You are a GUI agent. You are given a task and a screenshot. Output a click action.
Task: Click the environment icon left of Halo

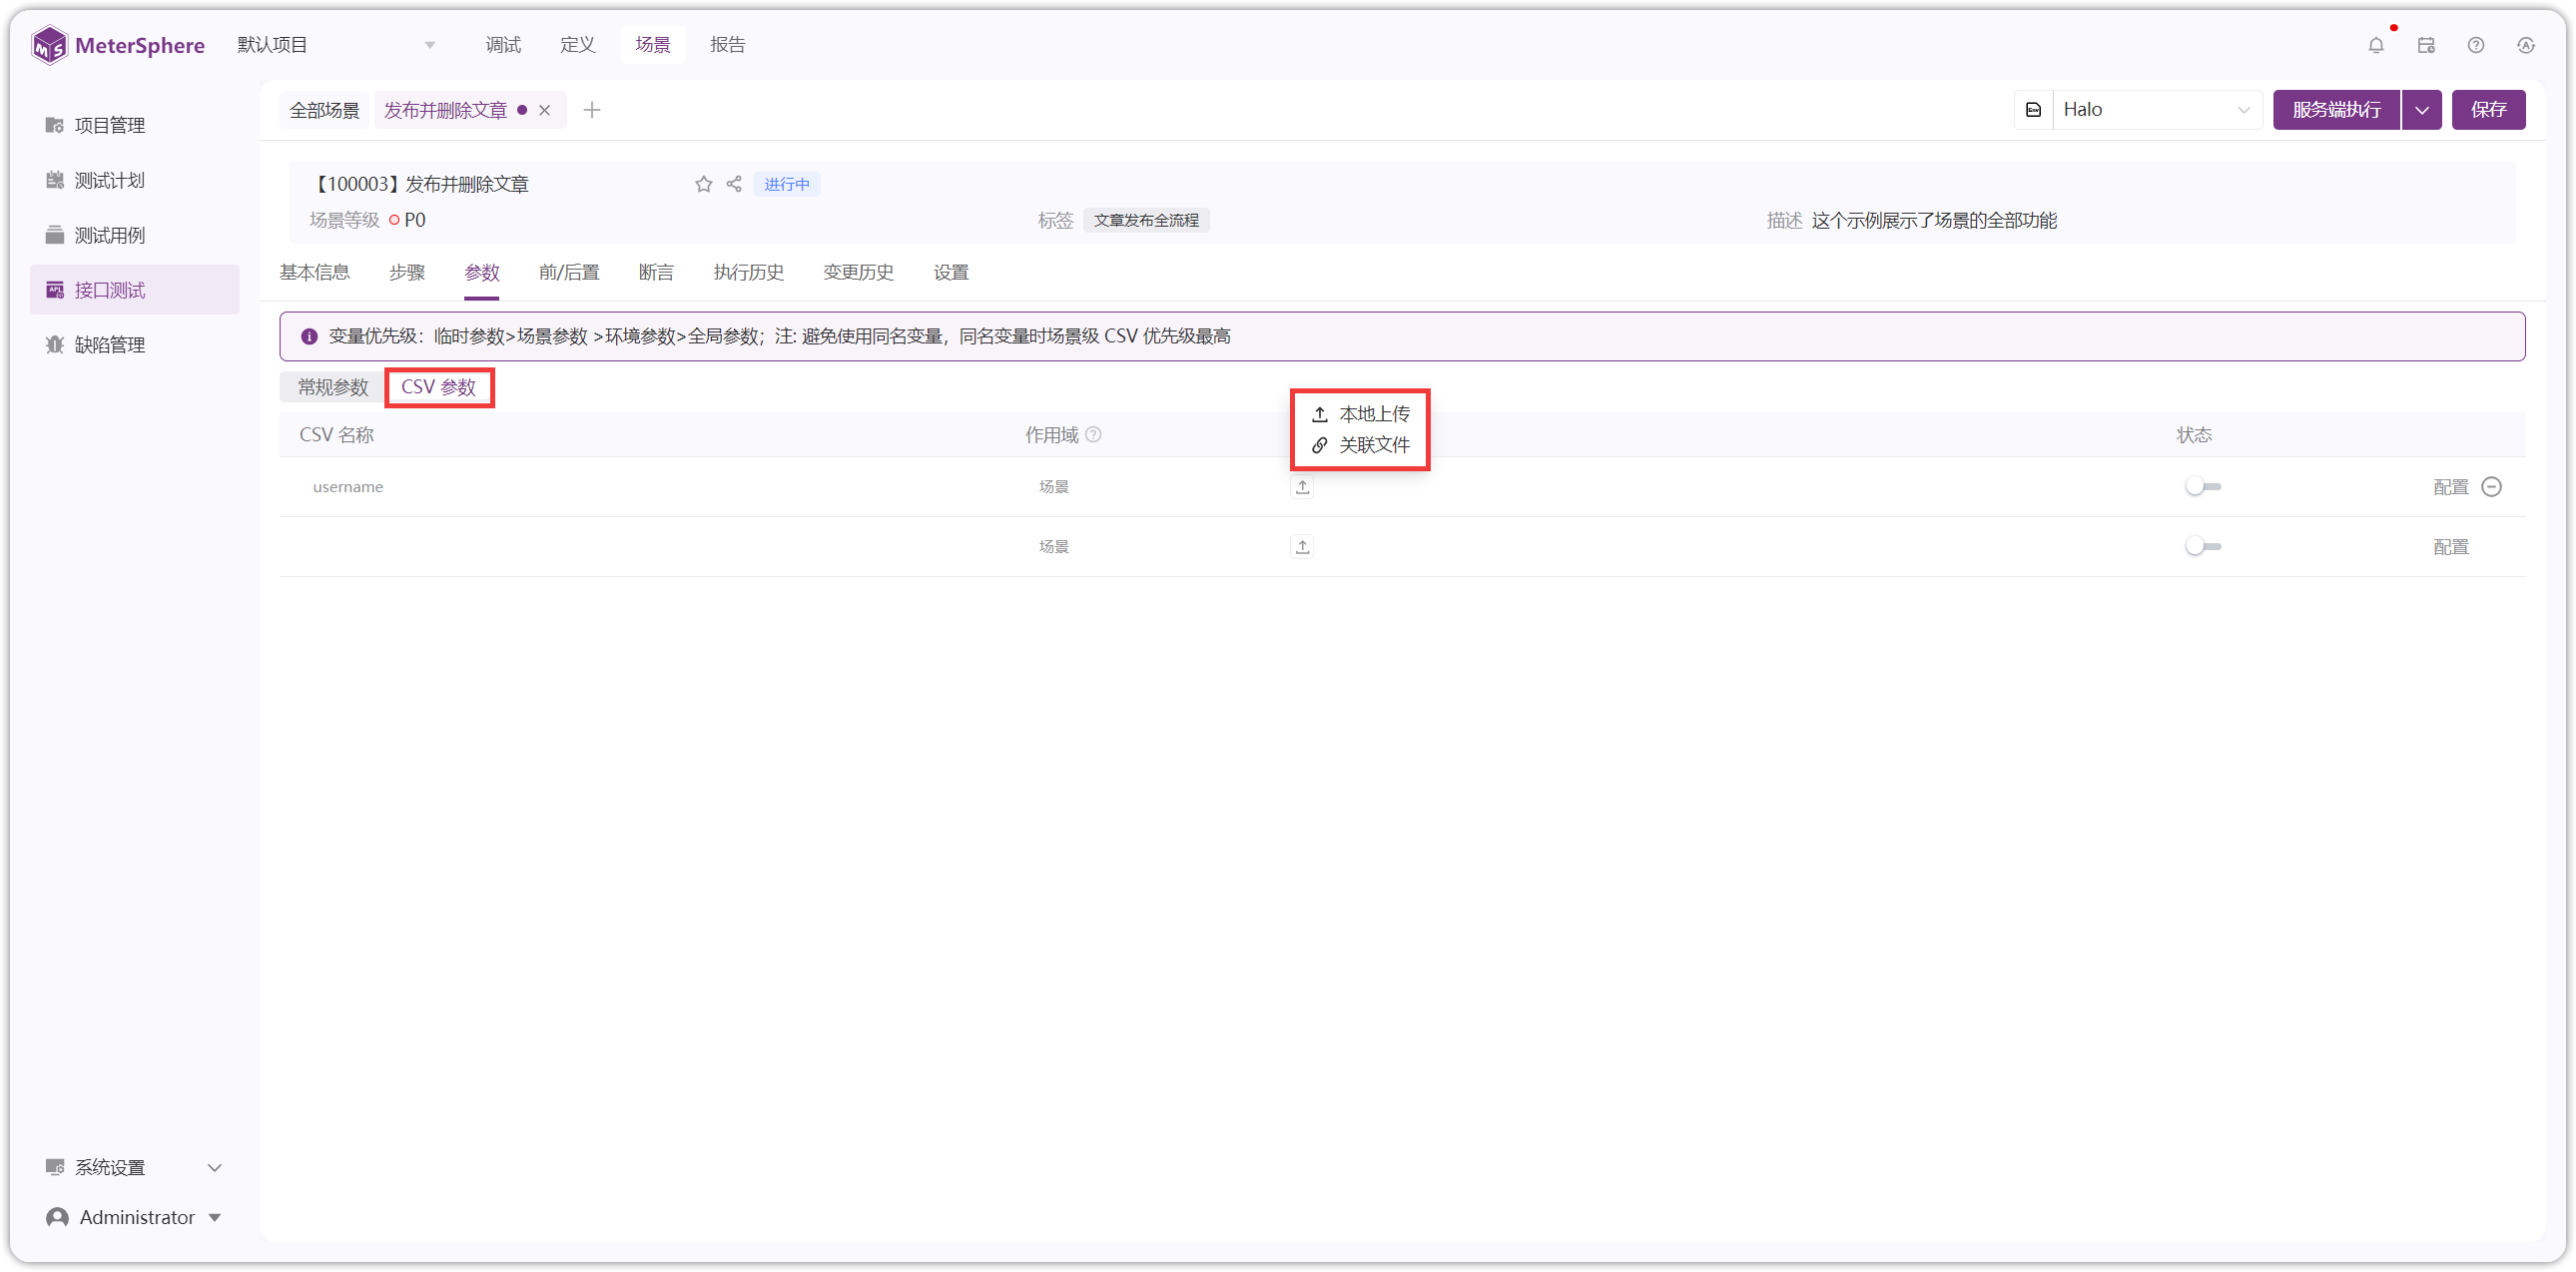2033,110
